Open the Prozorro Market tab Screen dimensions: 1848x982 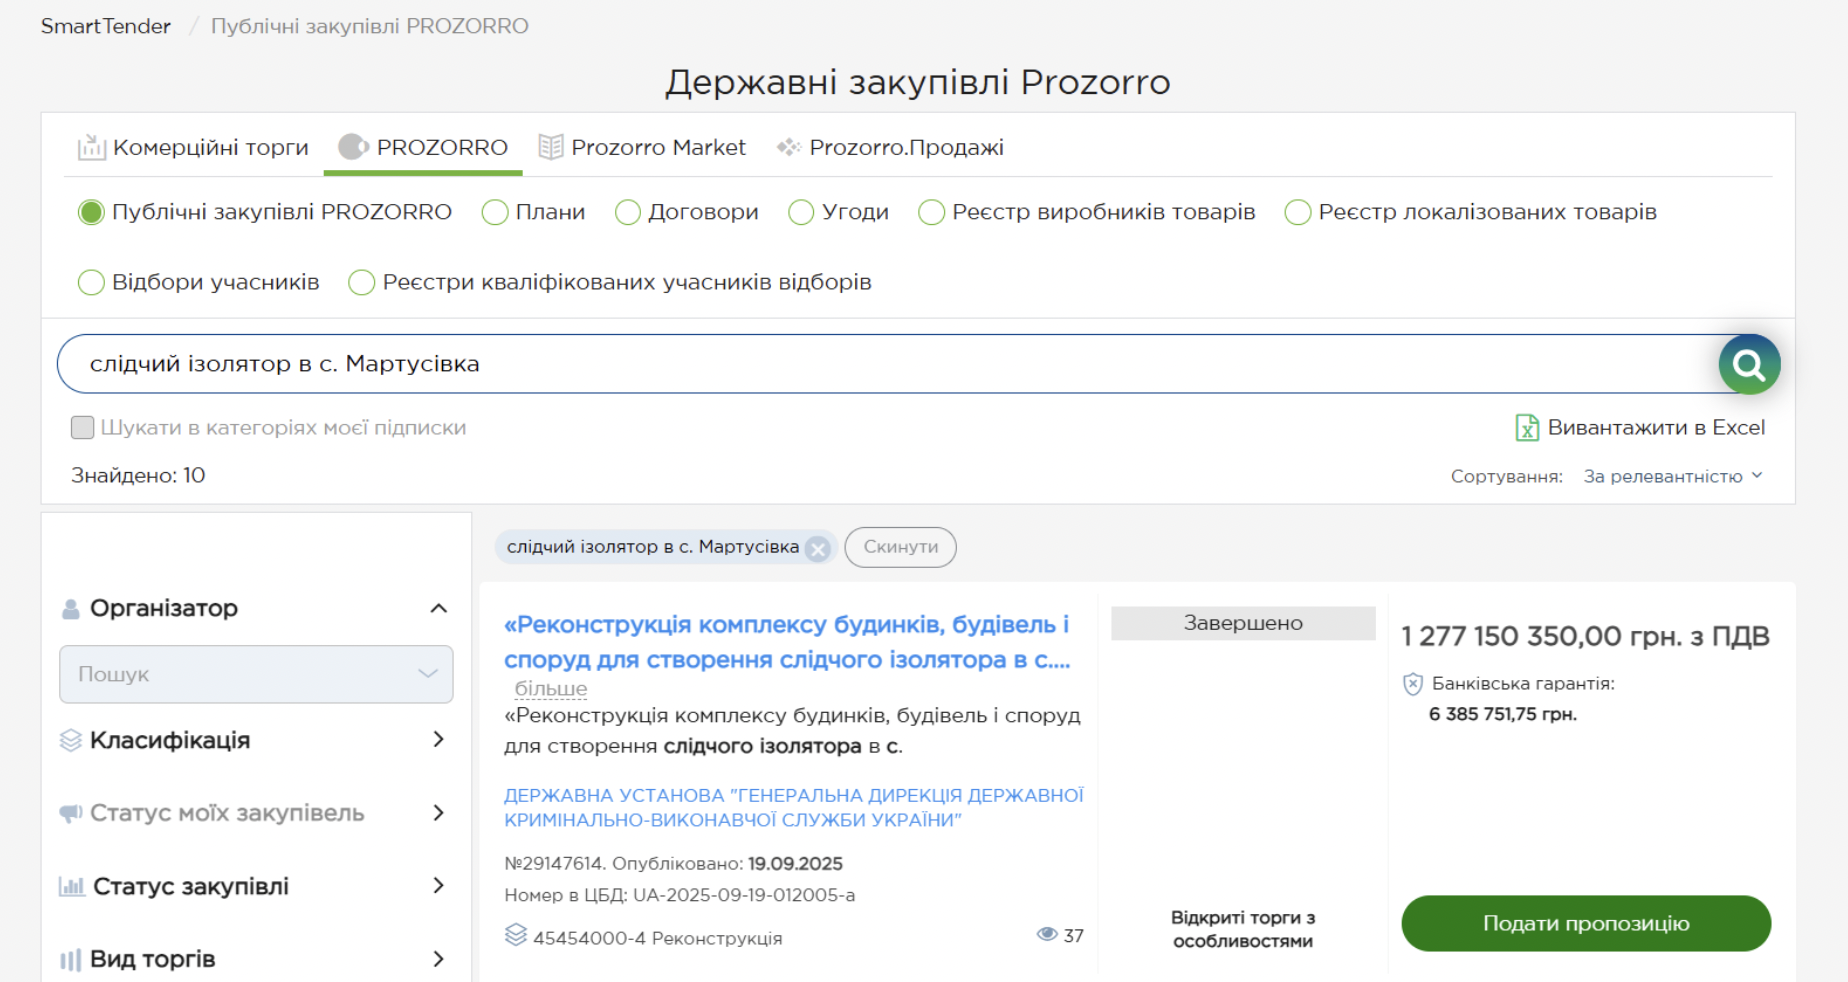click(642, 147)
